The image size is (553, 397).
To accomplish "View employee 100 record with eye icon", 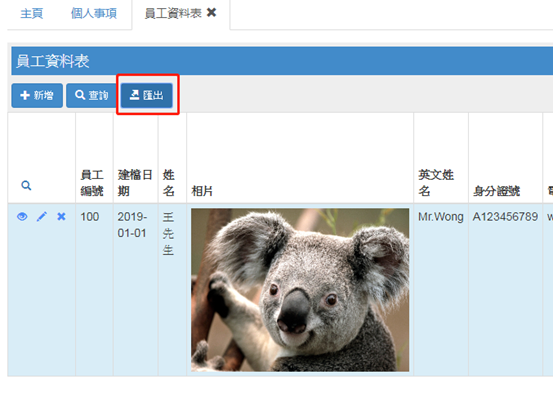I will point(22,216).
